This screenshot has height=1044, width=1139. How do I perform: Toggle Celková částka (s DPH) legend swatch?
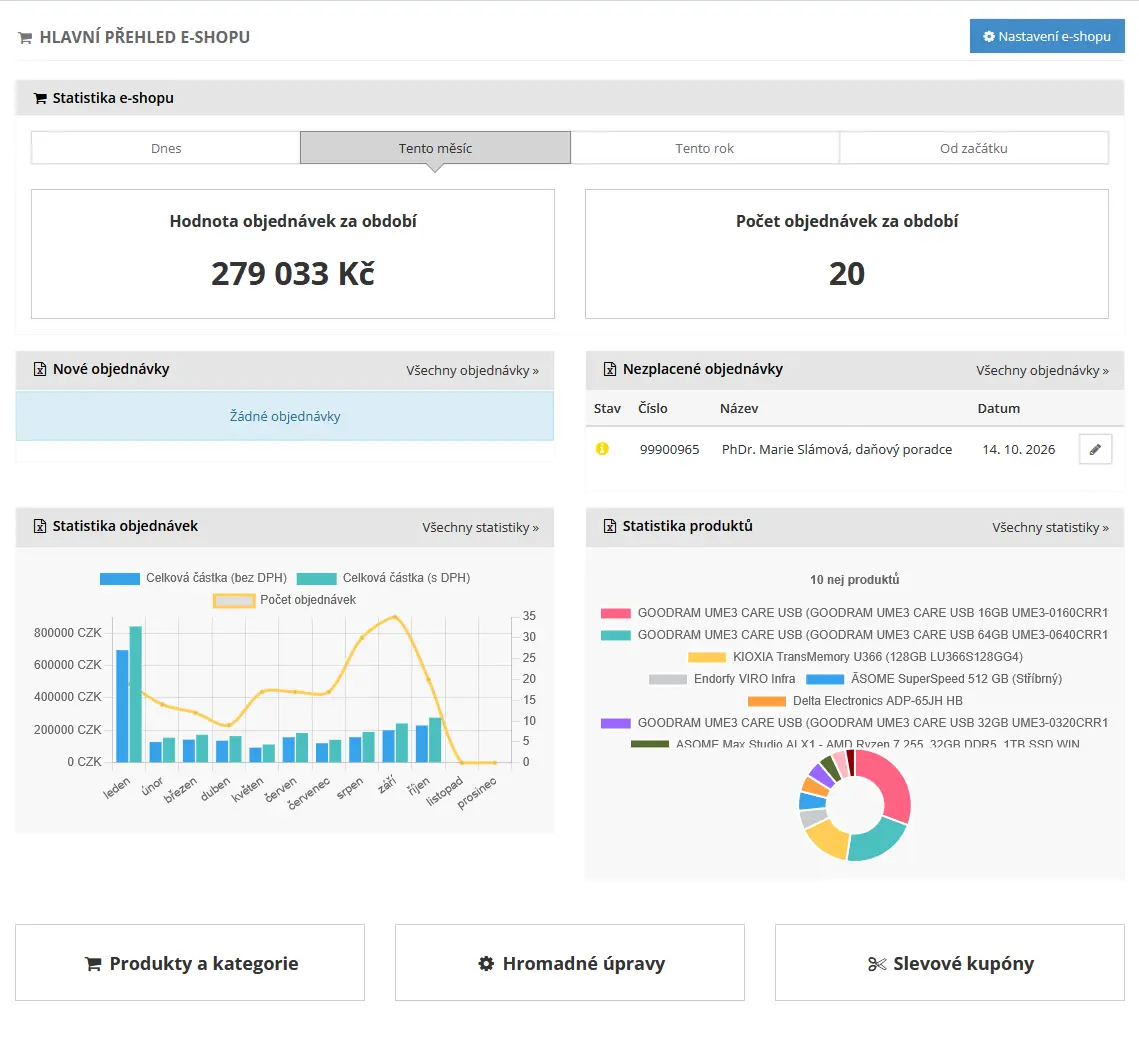point(317,579)
